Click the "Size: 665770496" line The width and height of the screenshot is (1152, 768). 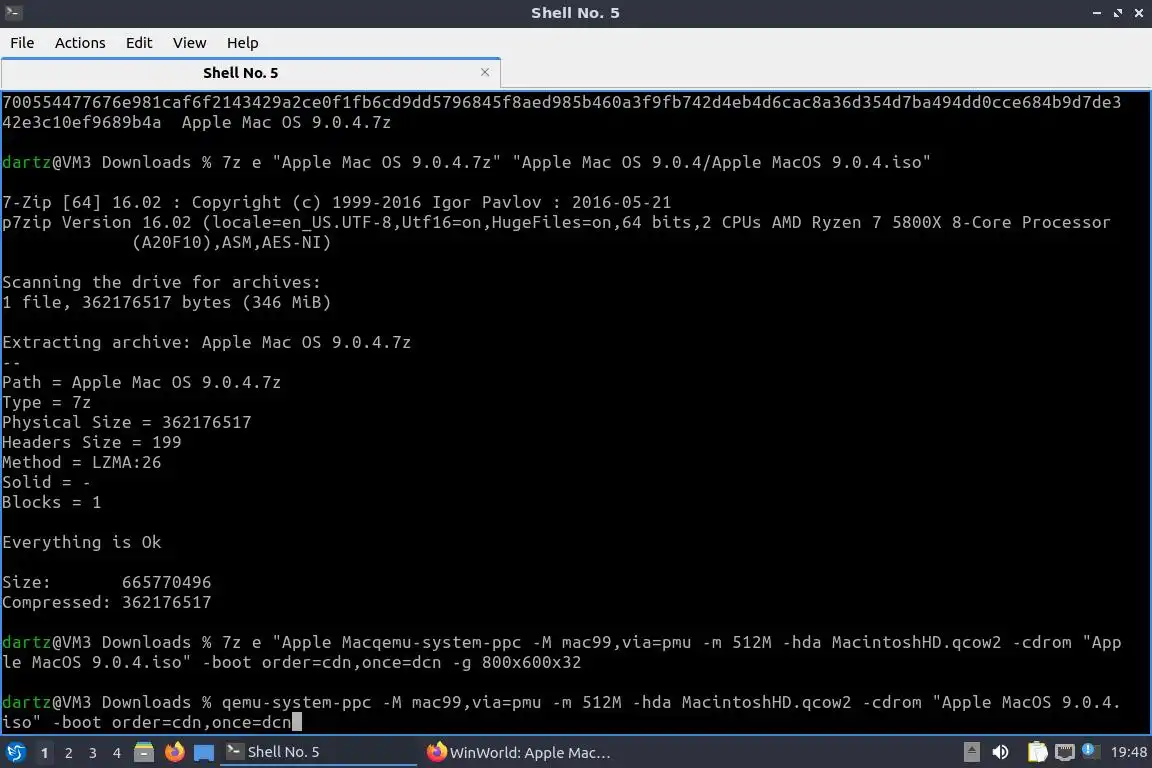(107, 582)
